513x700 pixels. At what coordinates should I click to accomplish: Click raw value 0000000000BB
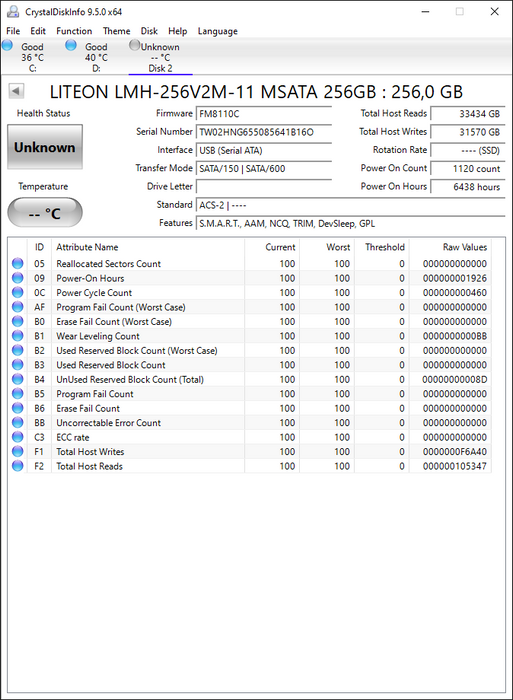(x=455, y=336)
